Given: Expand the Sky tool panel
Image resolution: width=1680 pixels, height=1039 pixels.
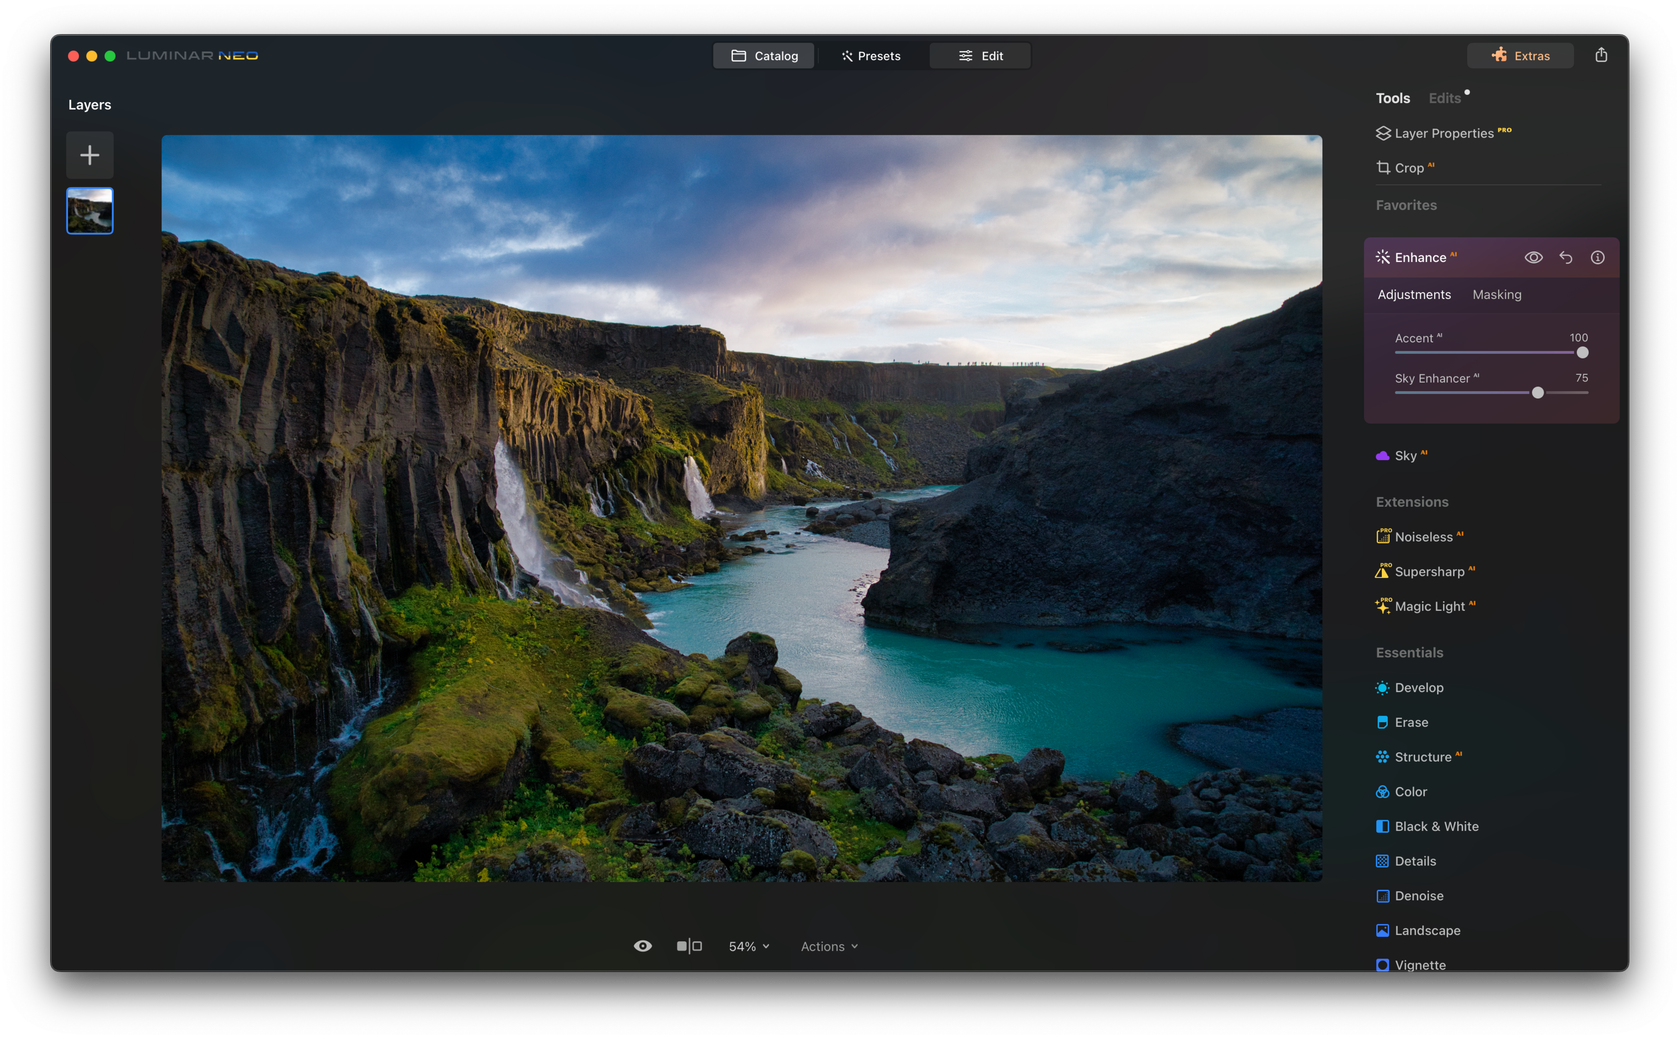Looking at the screenshot, I should [1406, 456].
